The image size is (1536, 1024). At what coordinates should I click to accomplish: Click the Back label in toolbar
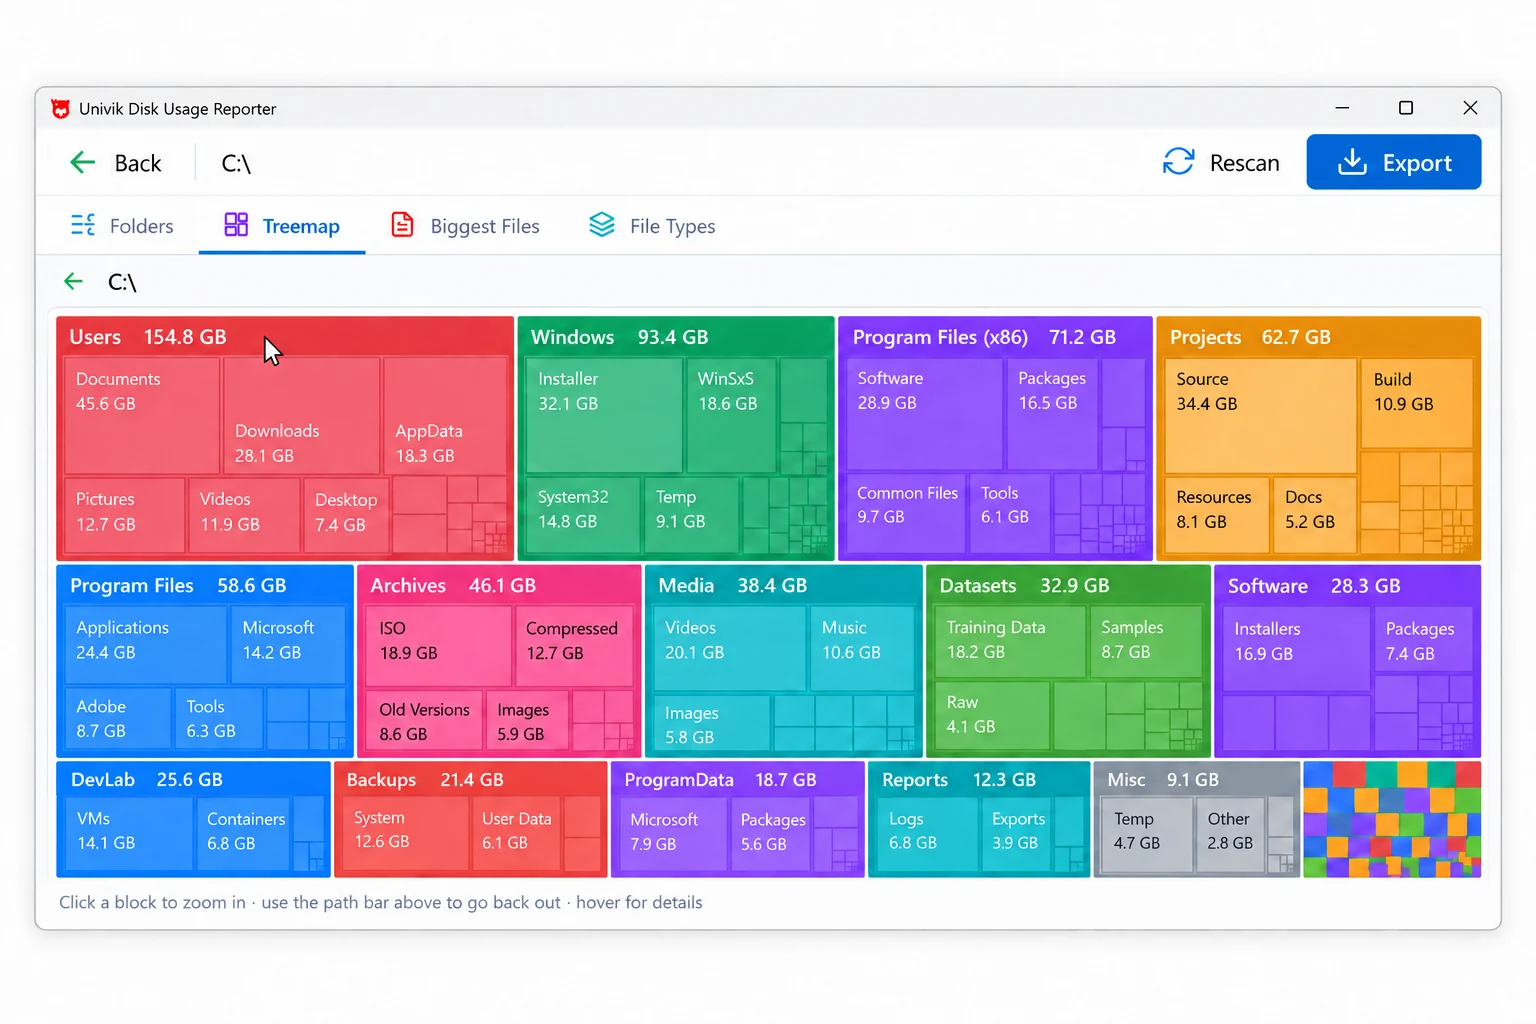[138, 163]
